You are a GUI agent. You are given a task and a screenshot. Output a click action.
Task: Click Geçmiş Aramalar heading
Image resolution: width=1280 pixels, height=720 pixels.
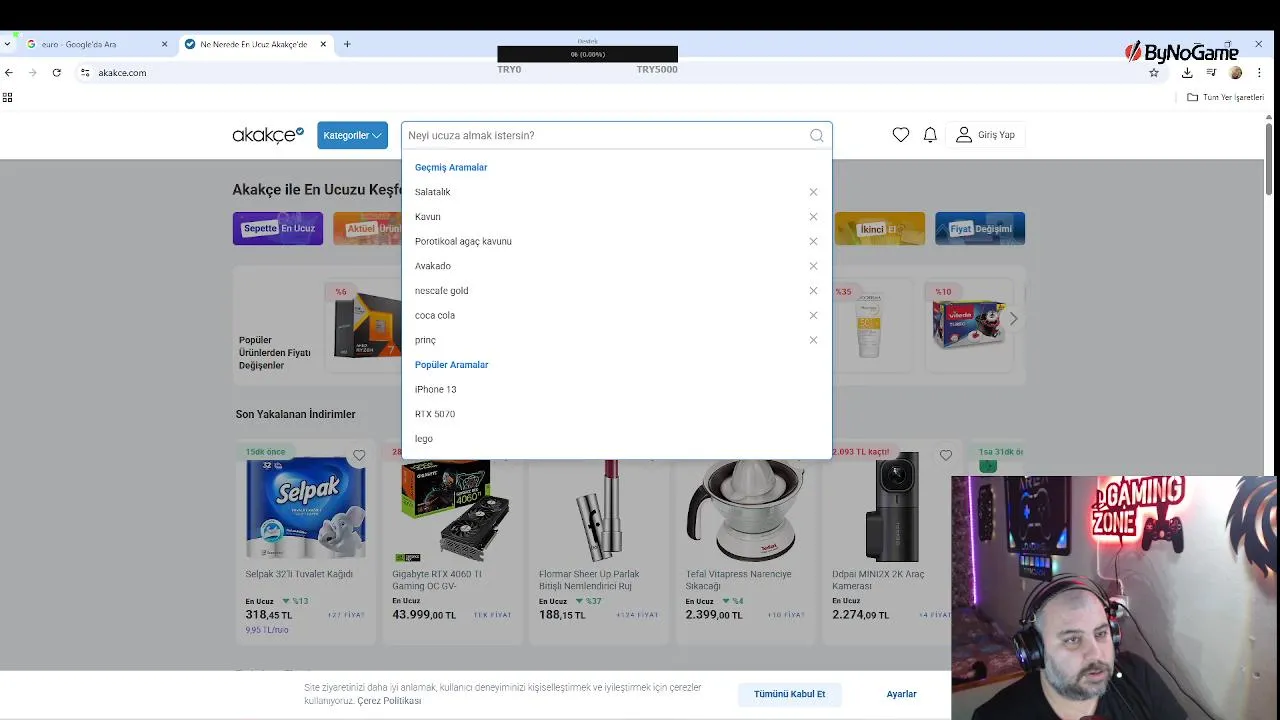coord(451,167)
